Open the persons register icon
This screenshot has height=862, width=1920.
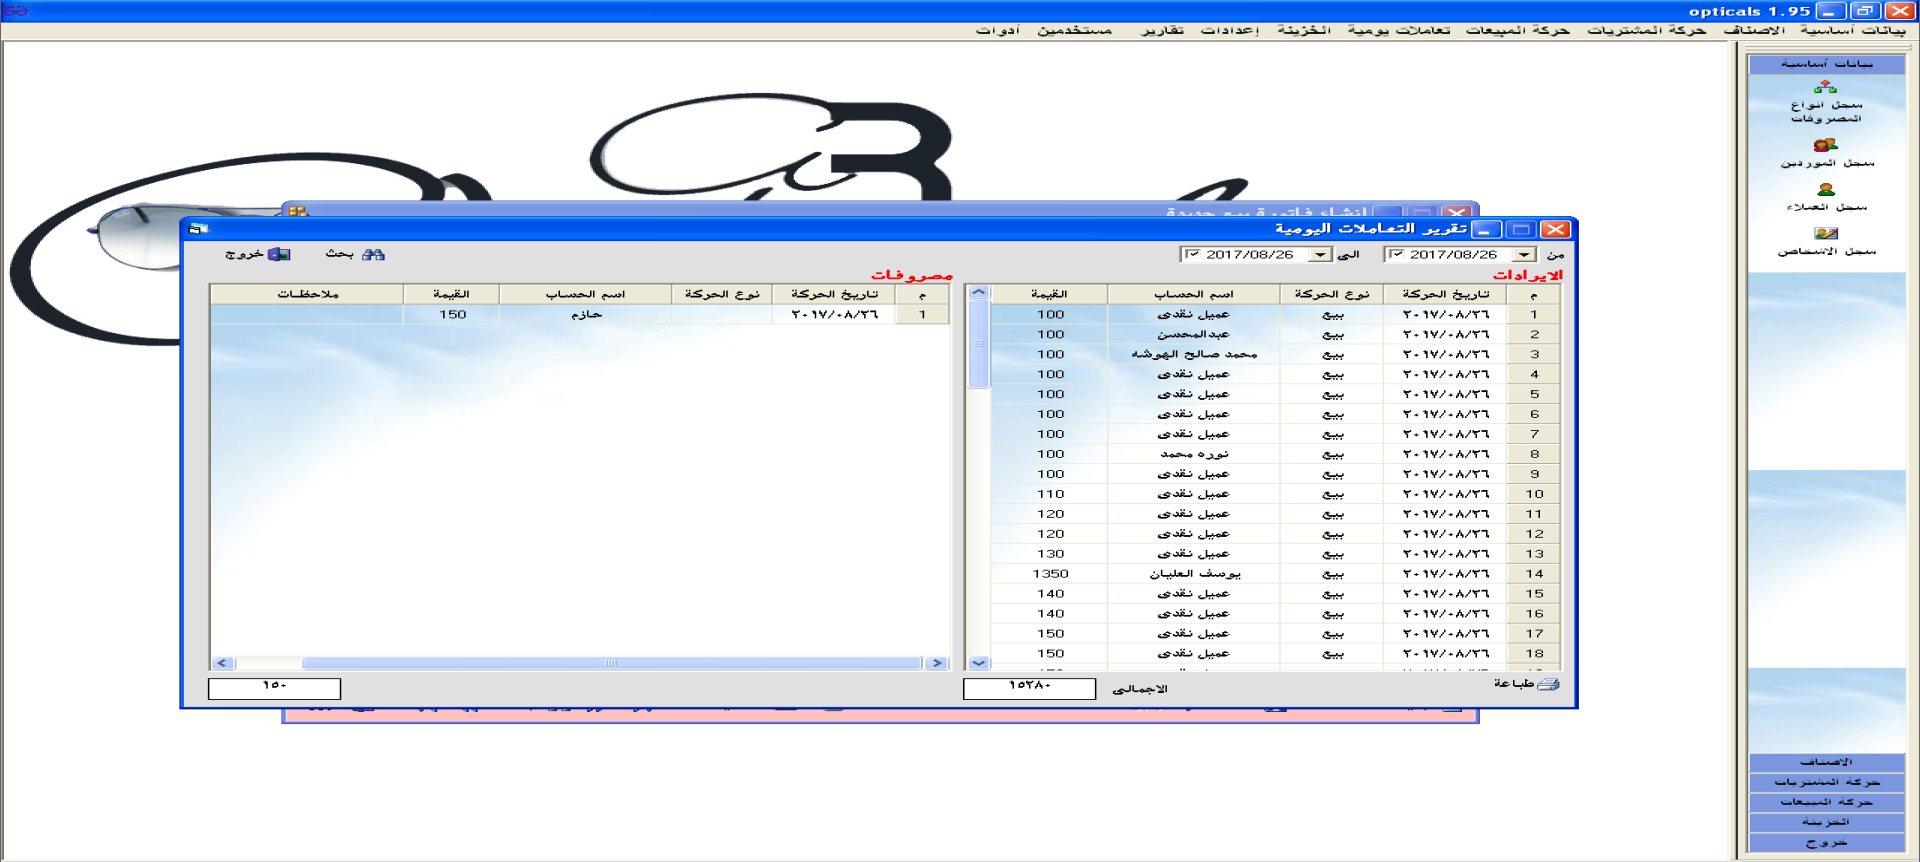(x=1826, y=233)
